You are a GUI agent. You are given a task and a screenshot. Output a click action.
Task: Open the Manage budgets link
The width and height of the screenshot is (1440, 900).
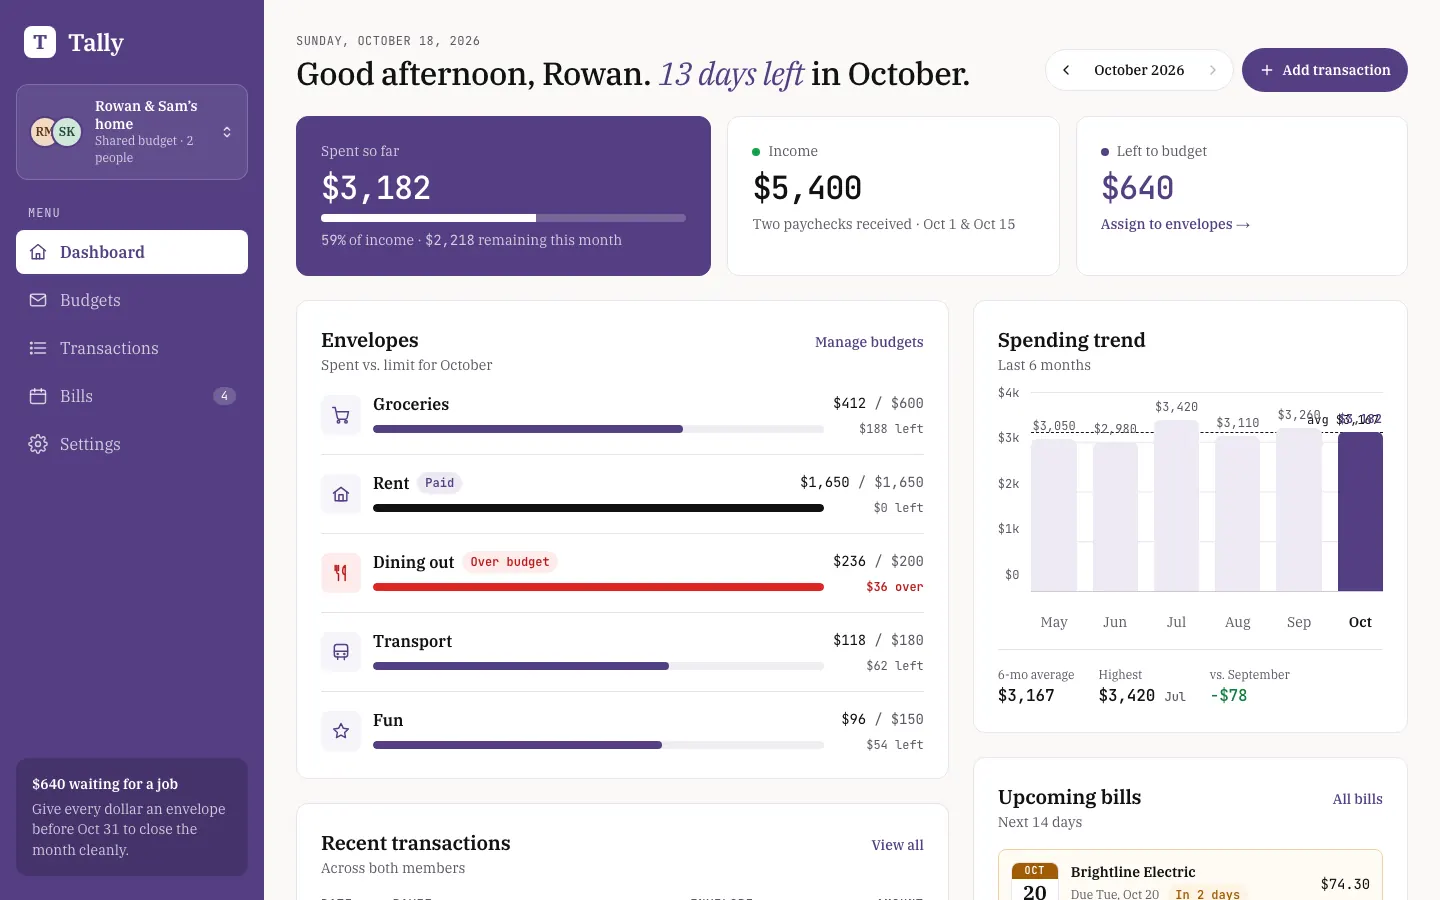pos(869,342)
